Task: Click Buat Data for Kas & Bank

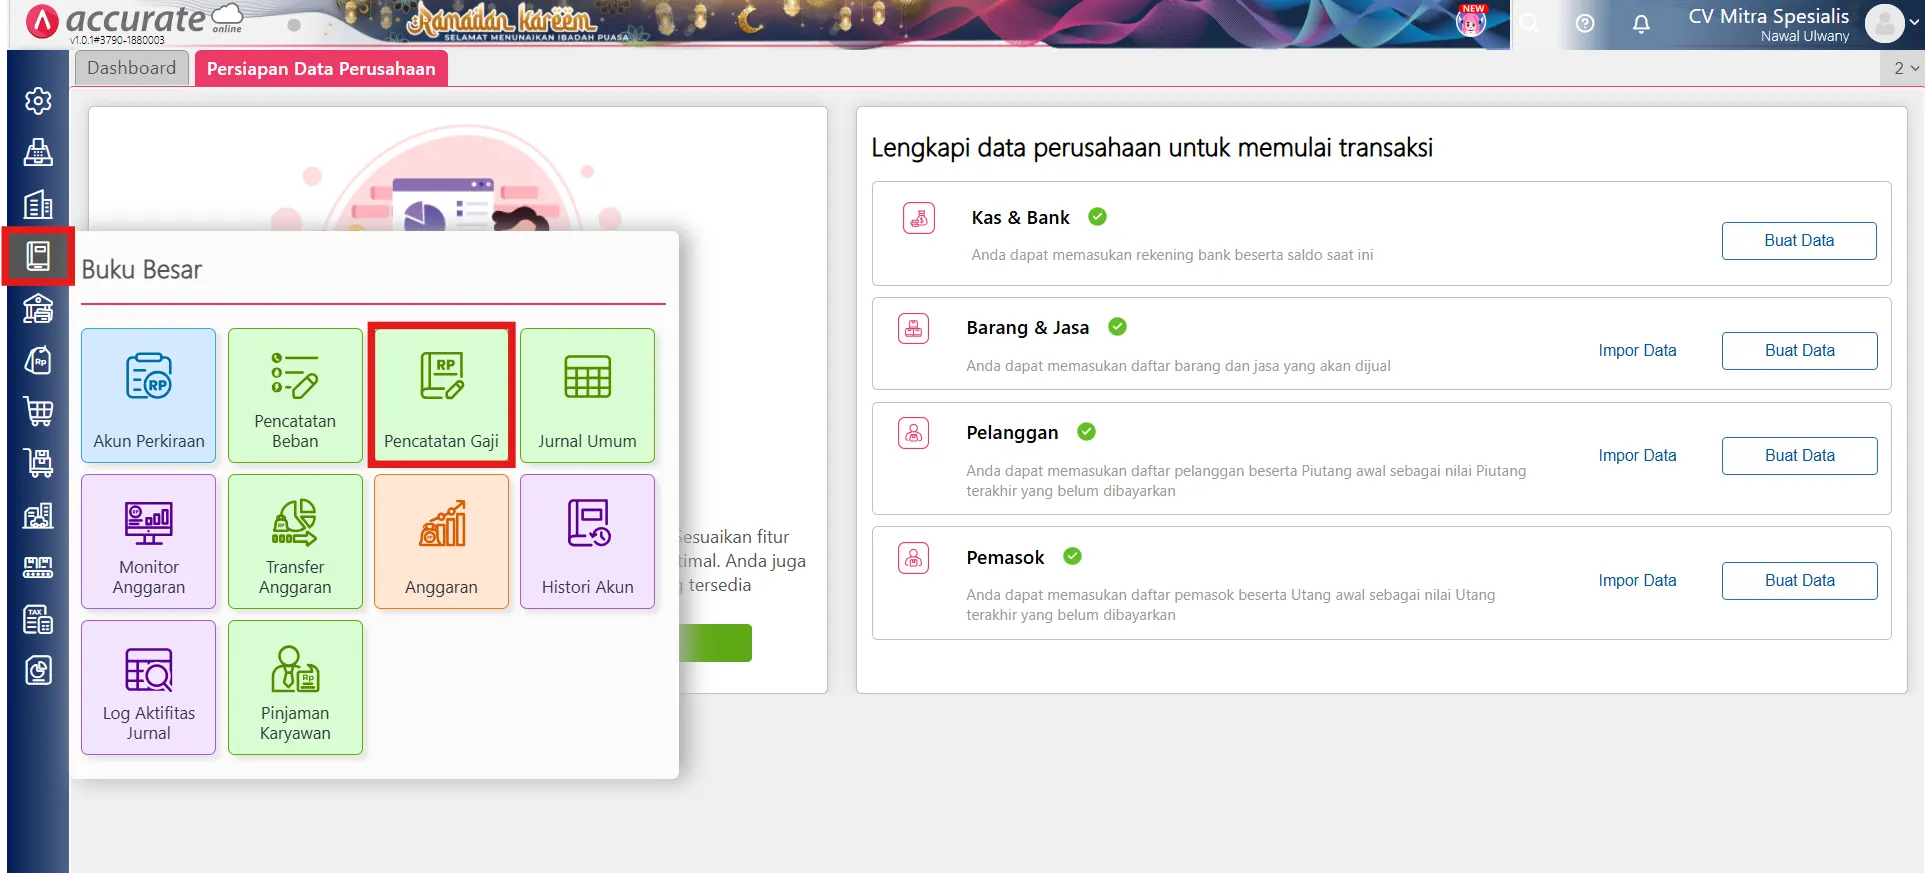Action: tap(1799, 241)
